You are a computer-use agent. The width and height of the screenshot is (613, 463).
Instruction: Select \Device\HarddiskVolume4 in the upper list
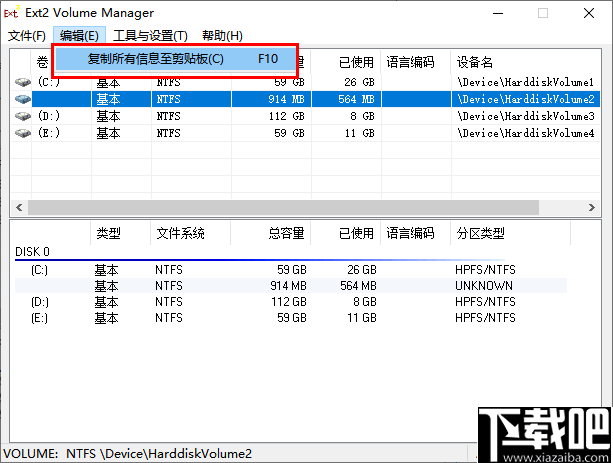[526, 133]
